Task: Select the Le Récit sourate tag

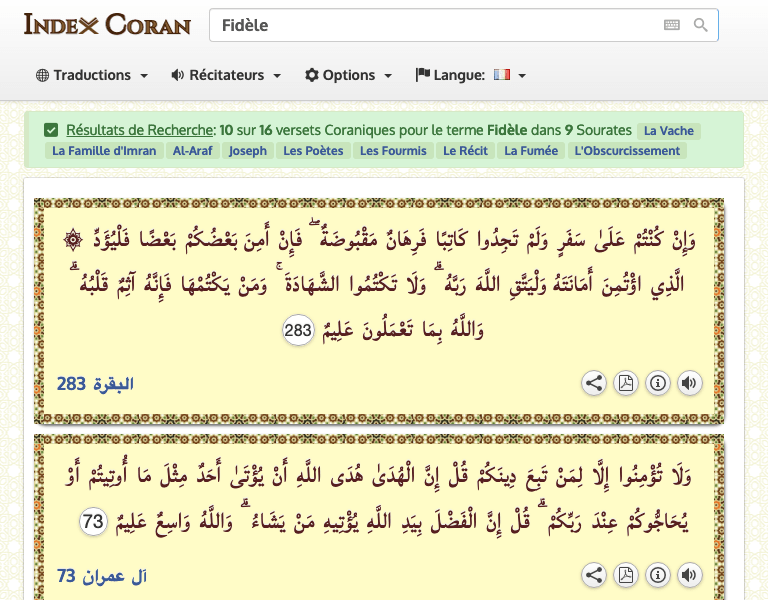Action: click(465, 151)
